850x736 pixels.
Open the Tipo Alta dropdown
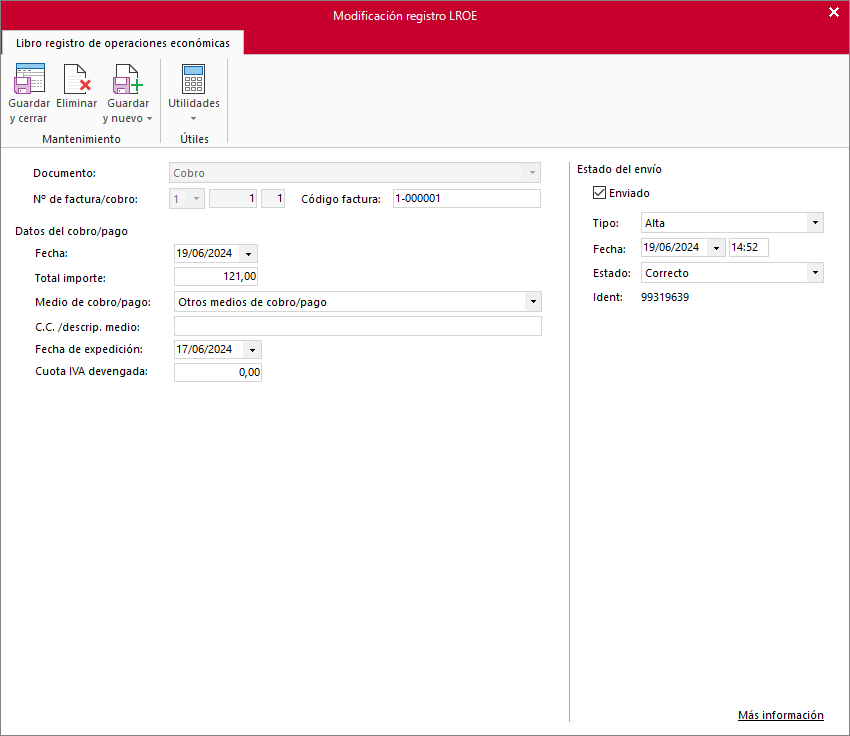point(815,223)
